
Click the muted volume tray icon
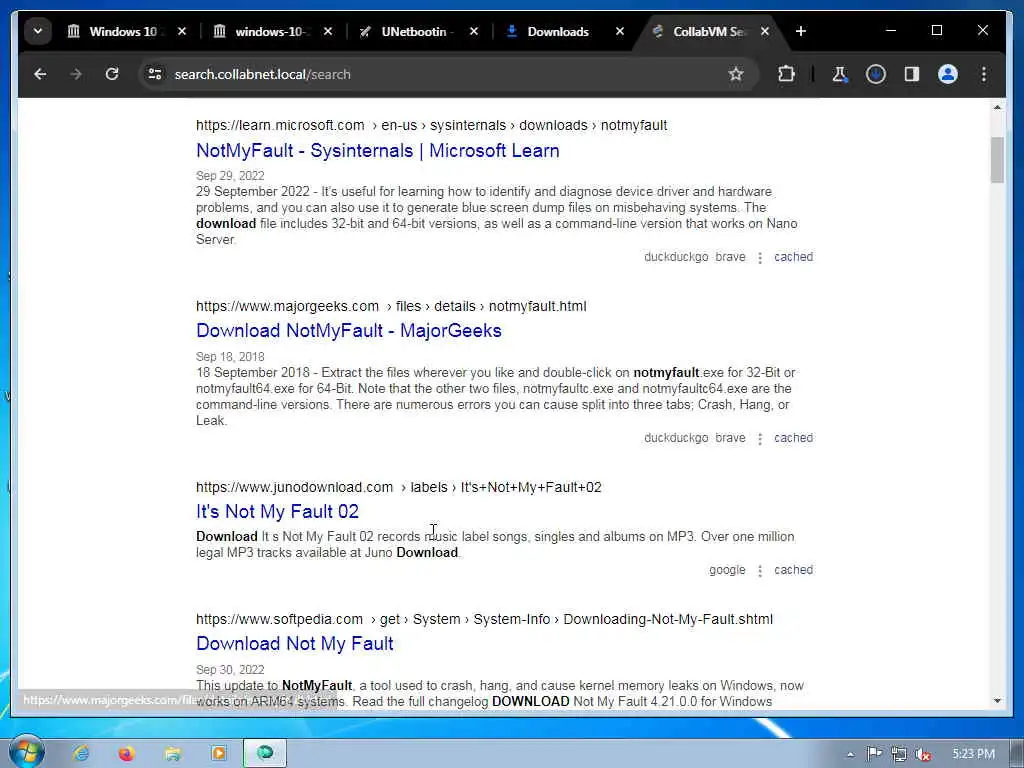(923, 754)
